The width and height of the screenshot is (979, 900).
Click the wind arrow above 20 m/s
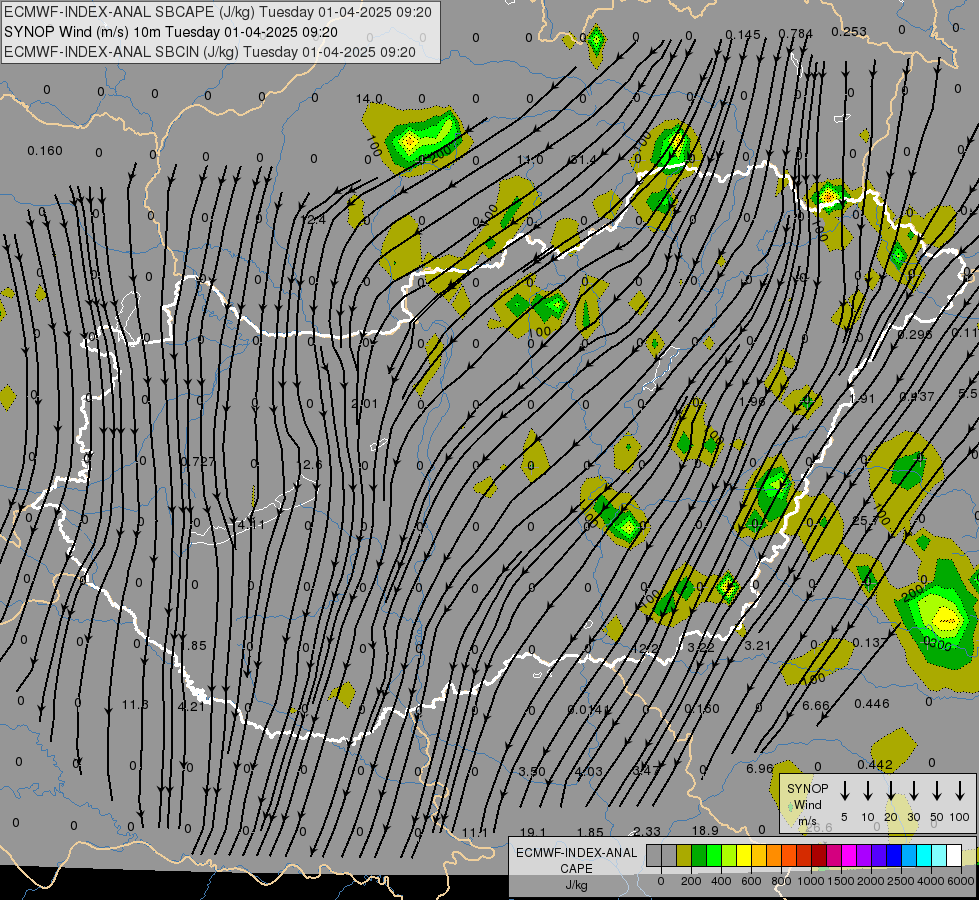pyautogui.click(x=890, y=790)
